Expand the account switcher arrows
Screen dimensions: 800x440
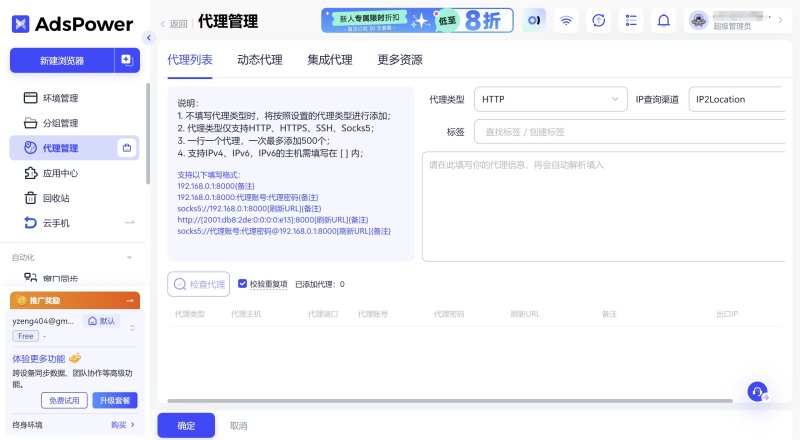(133, 328)
